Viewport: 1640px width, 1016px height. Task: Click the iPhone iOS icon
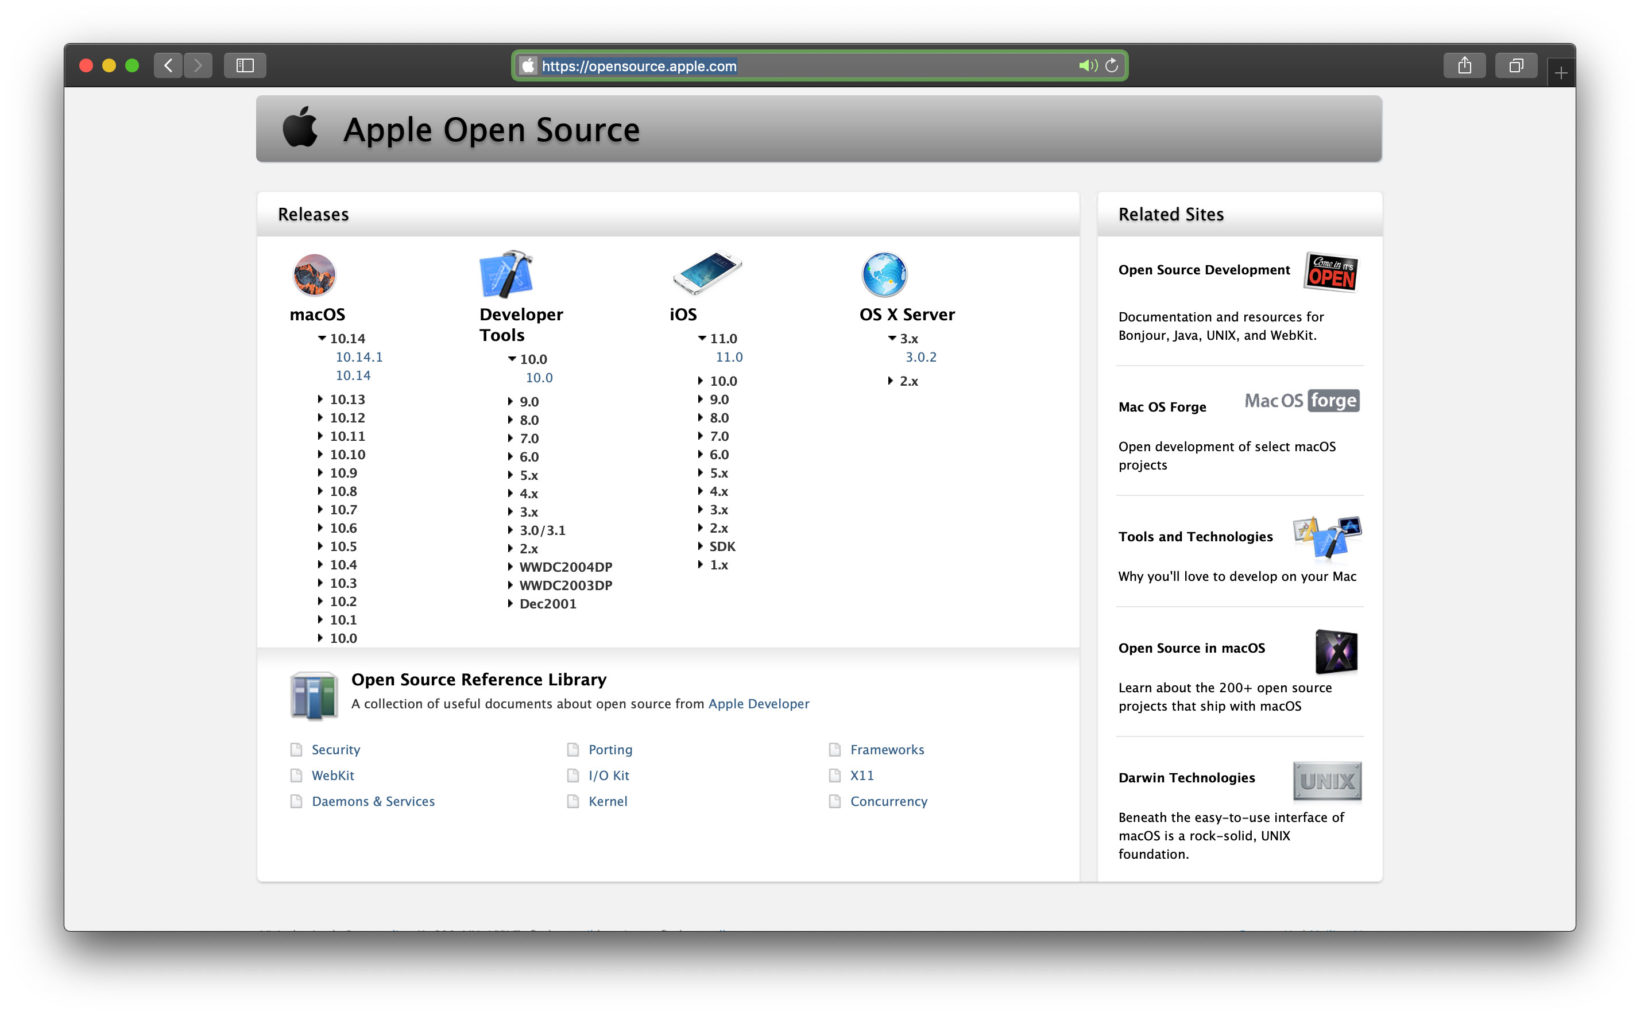(x=707, y=273)
